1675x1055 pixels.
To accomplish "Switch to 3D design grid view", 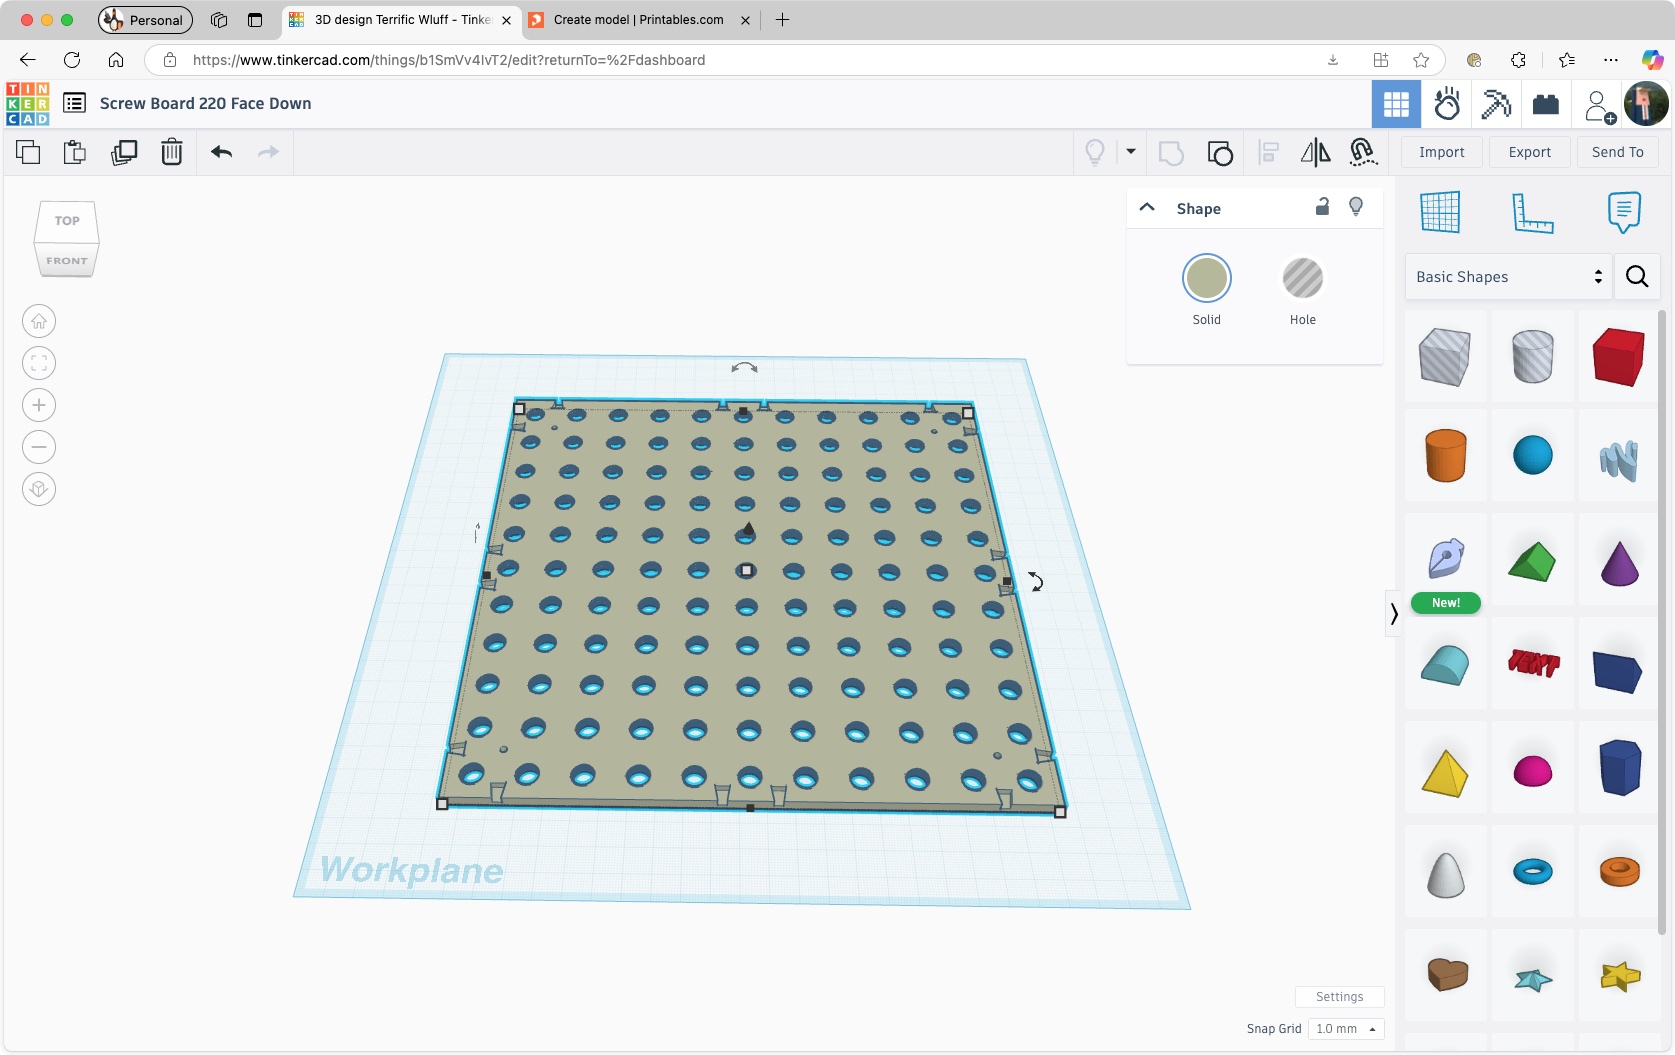I will point(1396,104).
